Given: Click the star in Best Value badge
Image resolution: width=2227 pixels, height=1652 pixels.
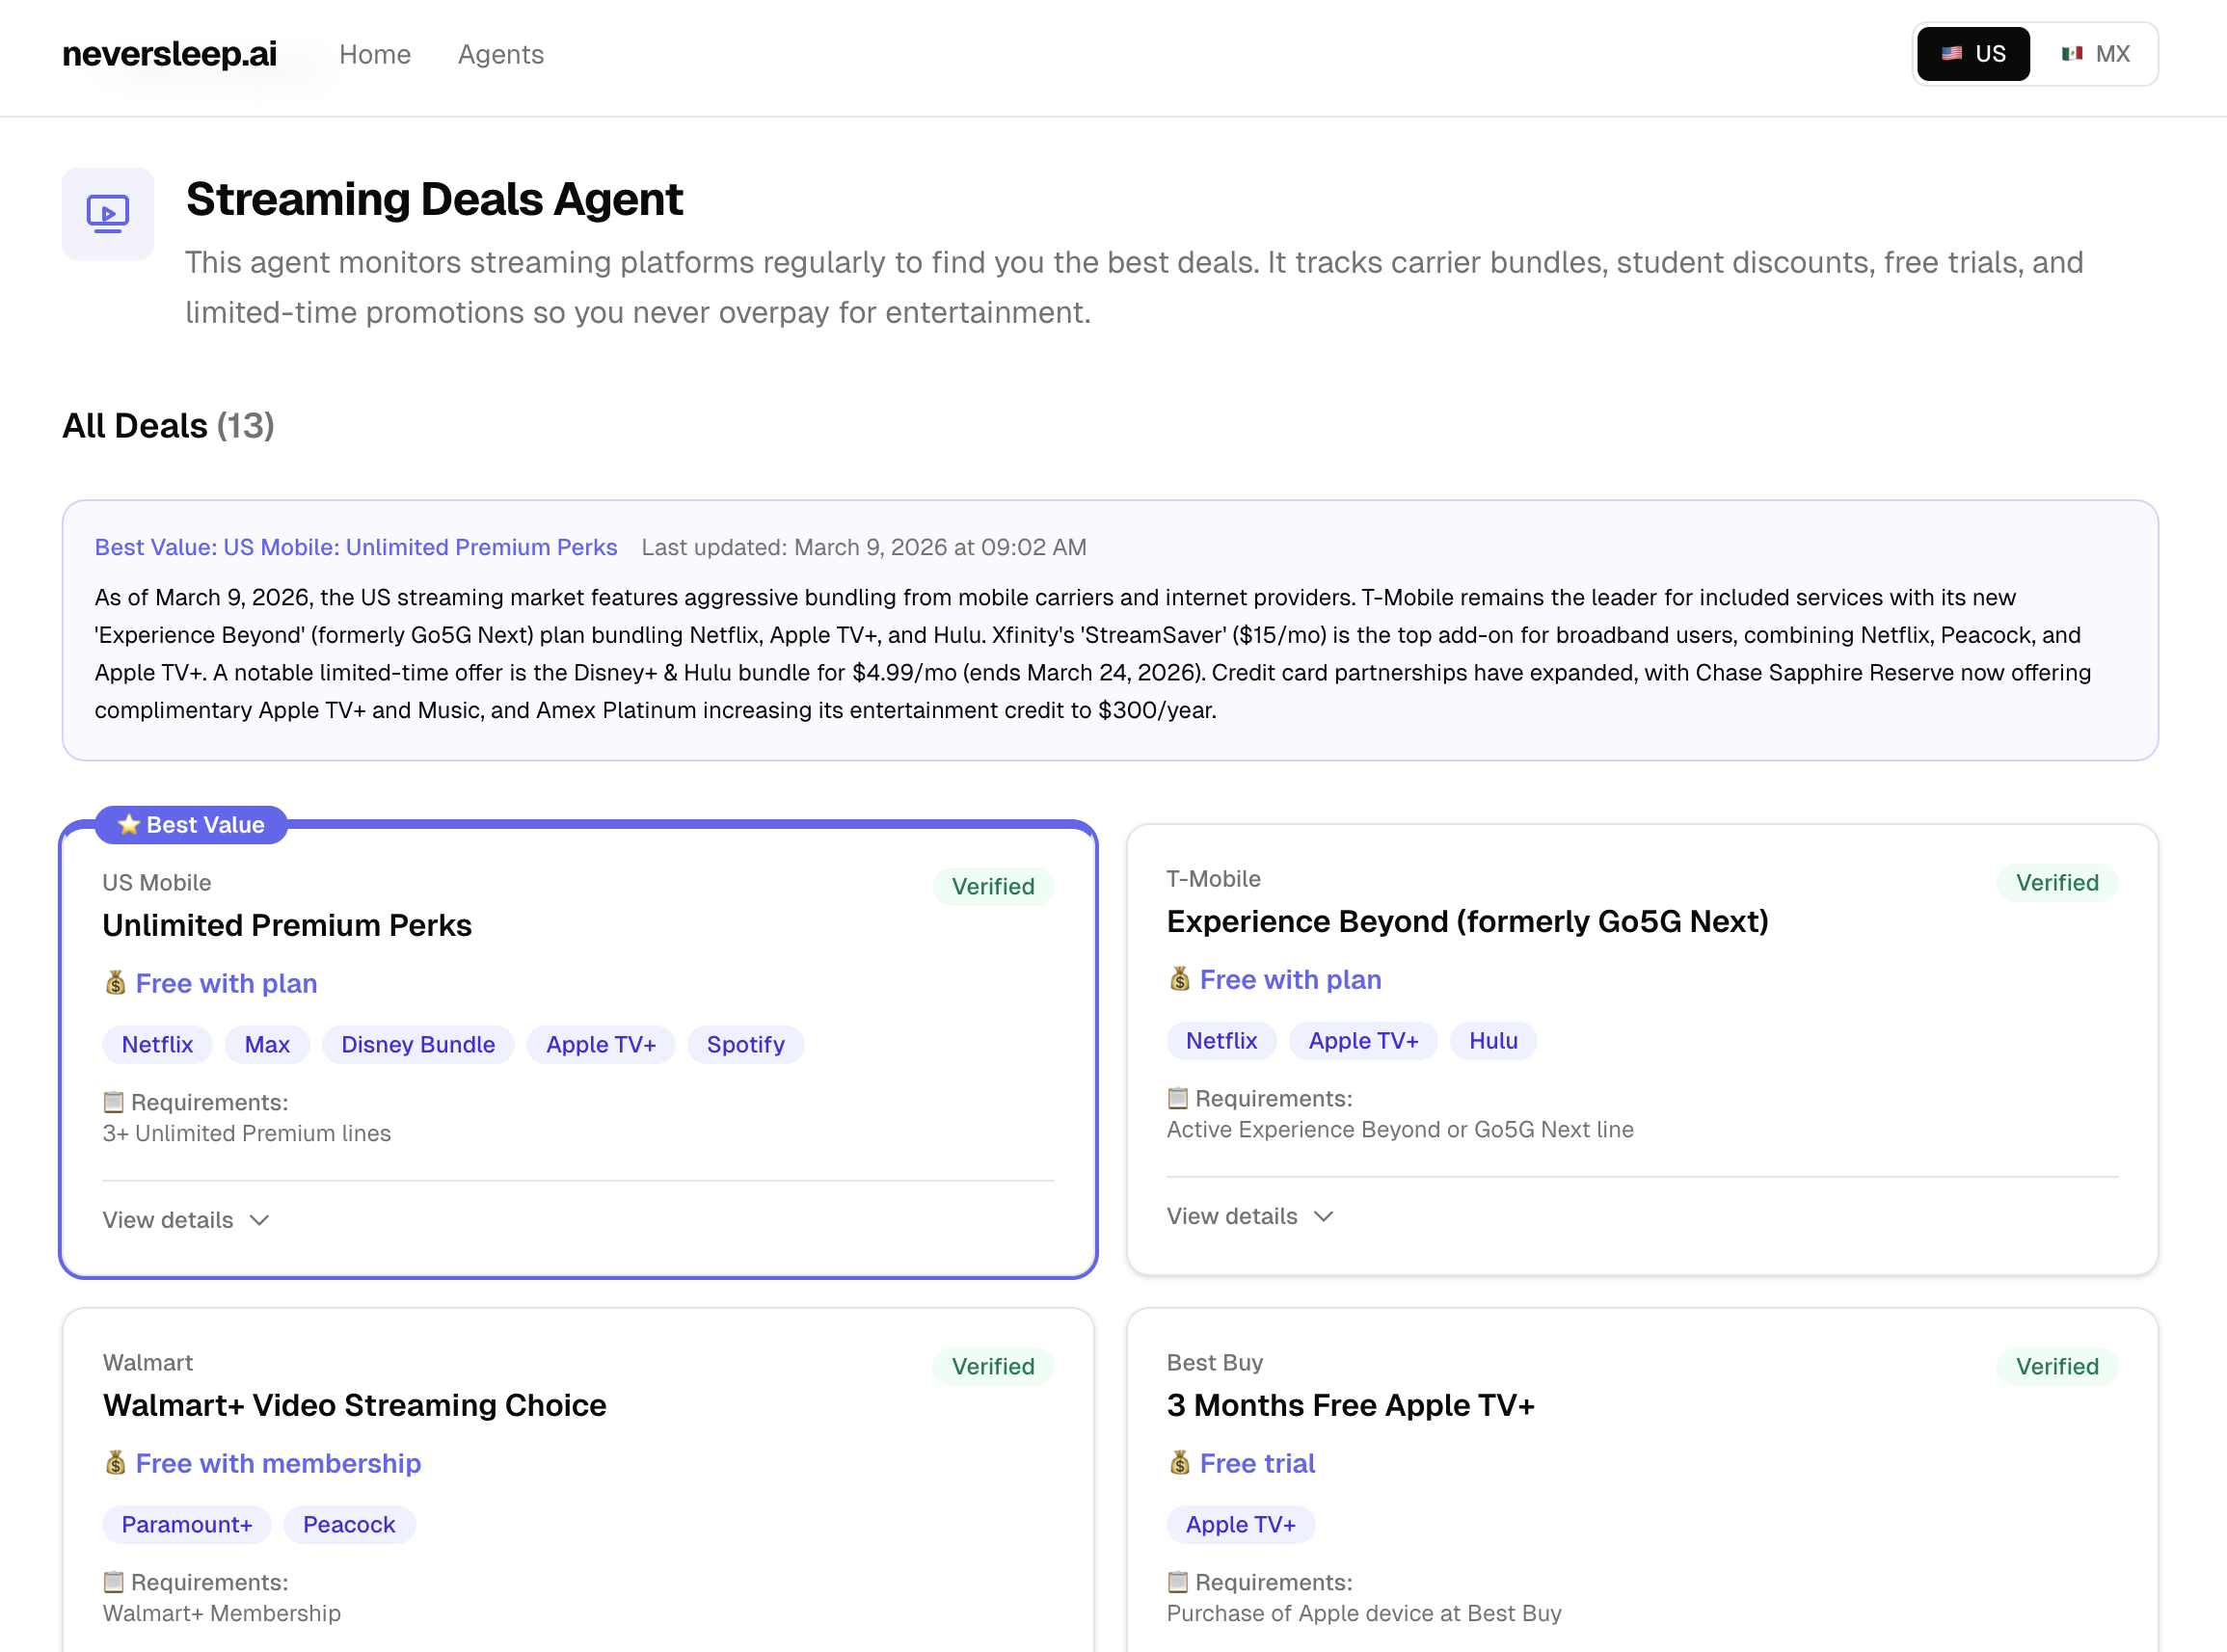Looking at the screenshot, I should pos(128,825).
